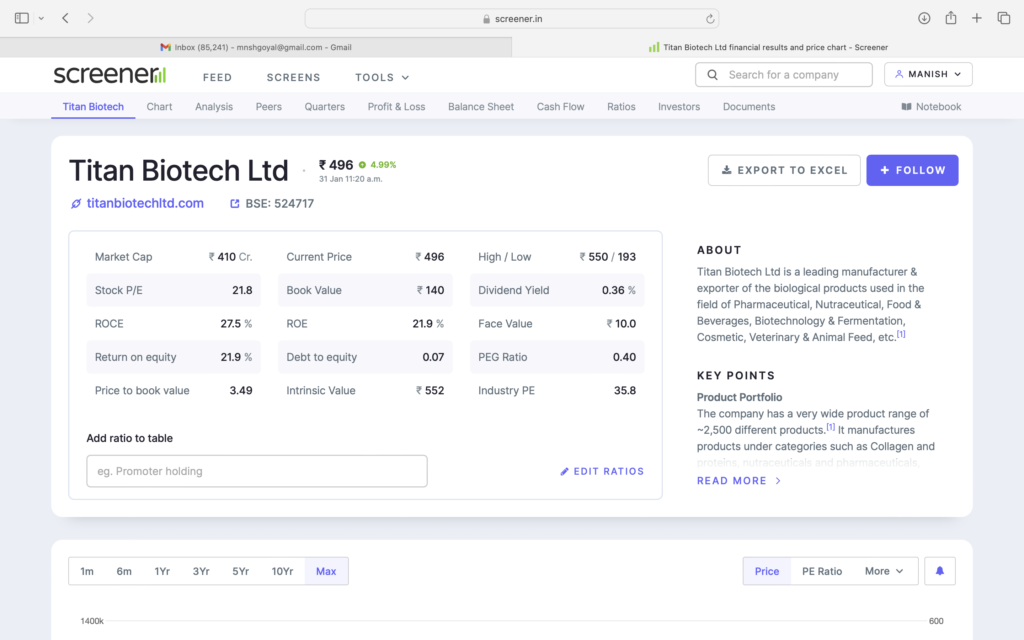Click the price alert bell icon
This screenshot has width=1024, height=640.
940,571
